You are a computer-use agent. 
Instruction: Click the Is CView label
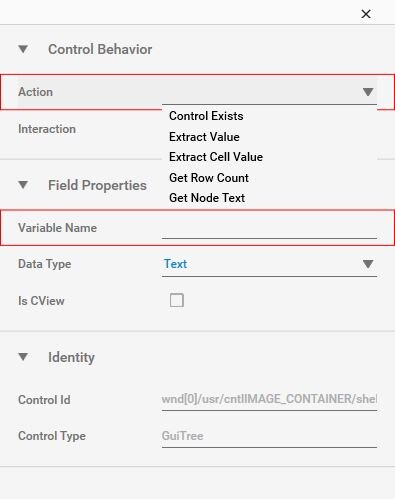pos(41,301)
